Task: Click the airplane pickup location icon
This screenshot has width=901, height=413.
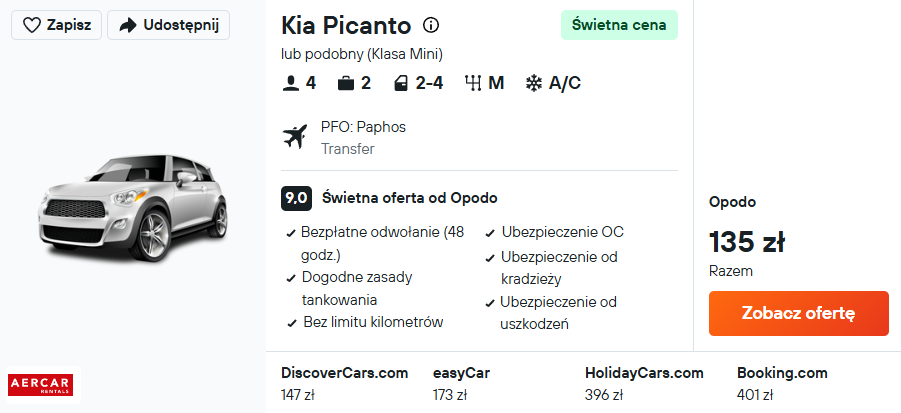Action: click(x=296, y=137)
